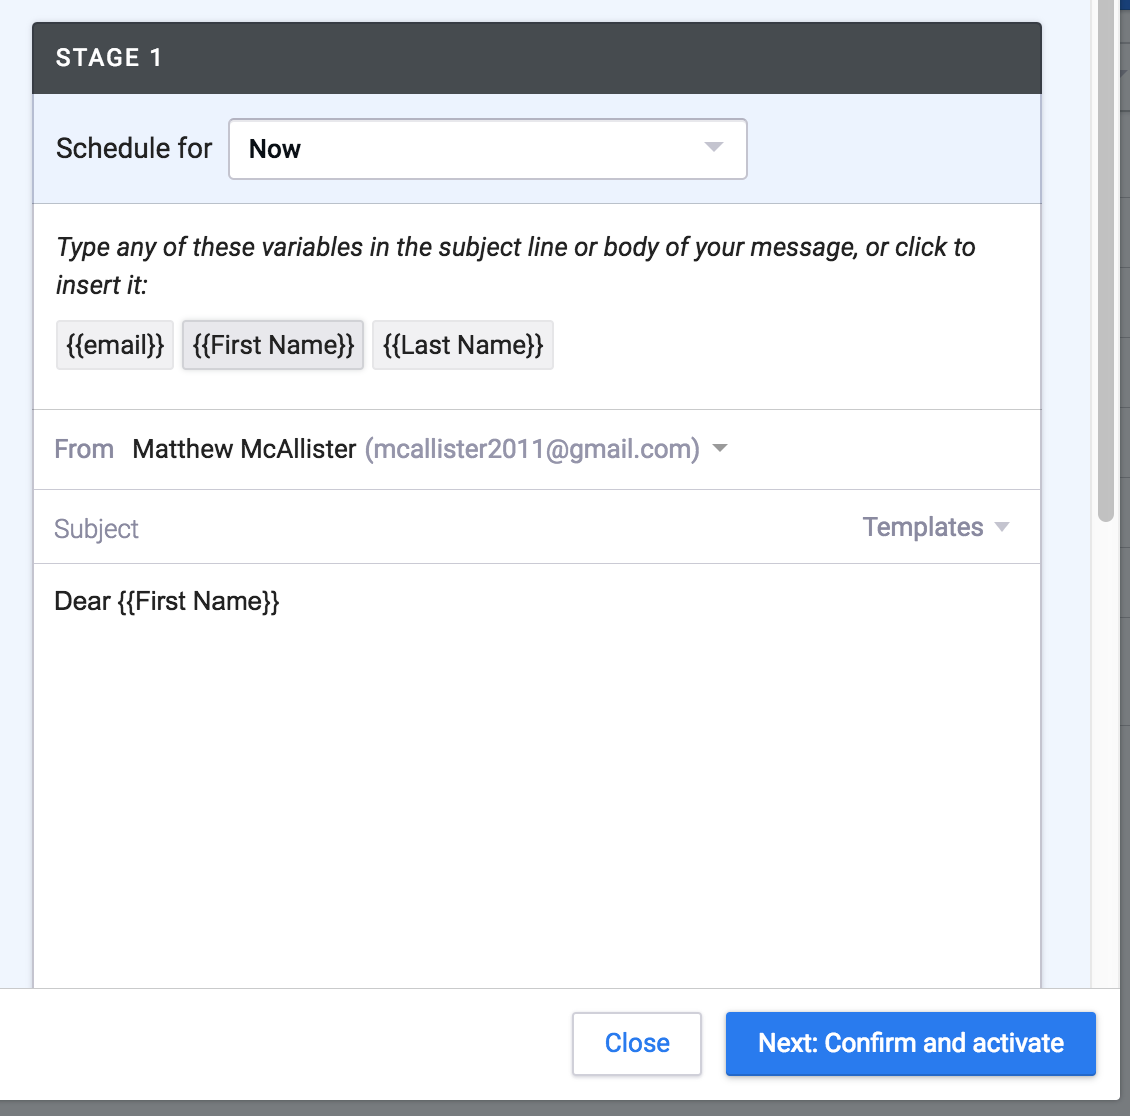The width and height of the screenshot is (1130, 1116).
Task: Select the Subject input field
Action: (400, 528)
